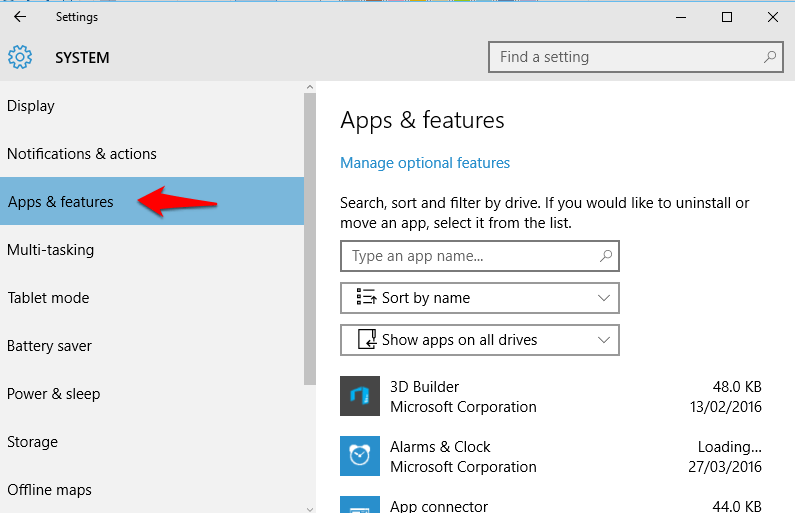This screenshot has width=795, height=513.
Task: Click the sidebar scroll up arrow
Action: tap(310, 87)
